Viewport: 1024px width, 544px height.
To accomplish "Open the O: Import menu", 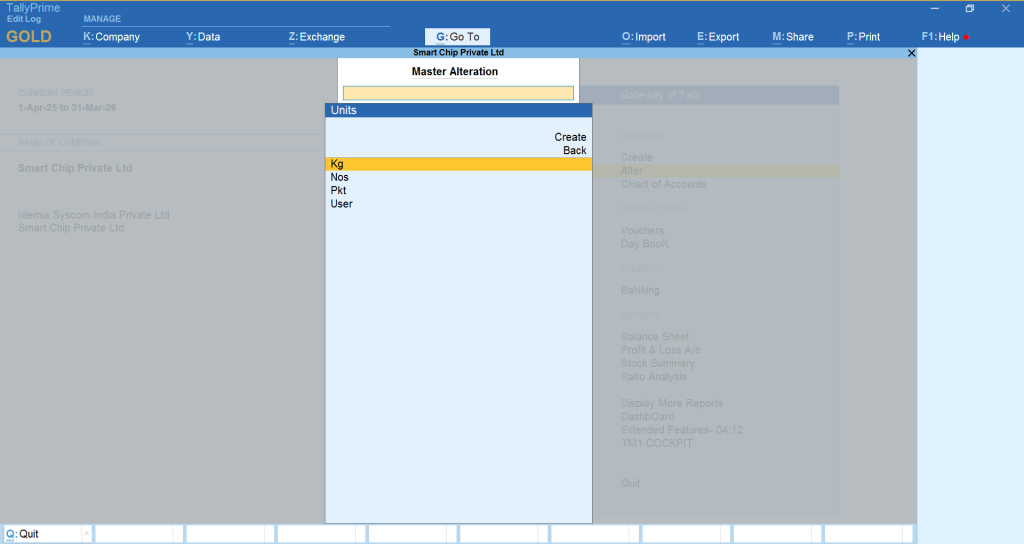I will [x=643, y=37].
